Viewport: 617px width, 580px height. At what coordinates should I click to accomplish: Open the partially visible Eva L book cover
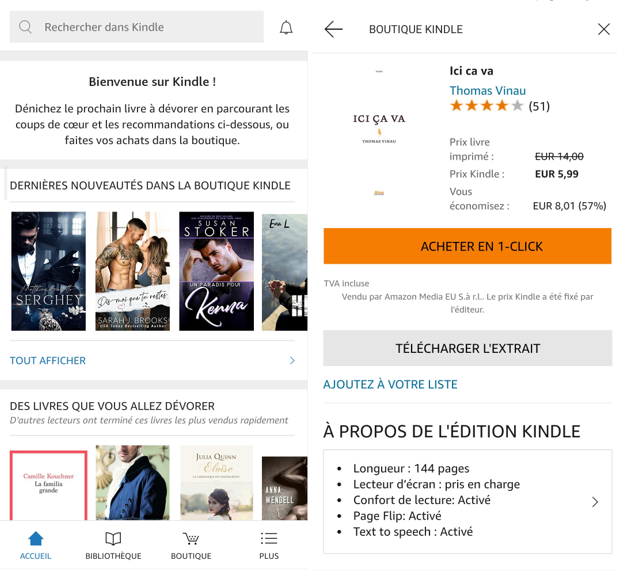pos(284,272)
